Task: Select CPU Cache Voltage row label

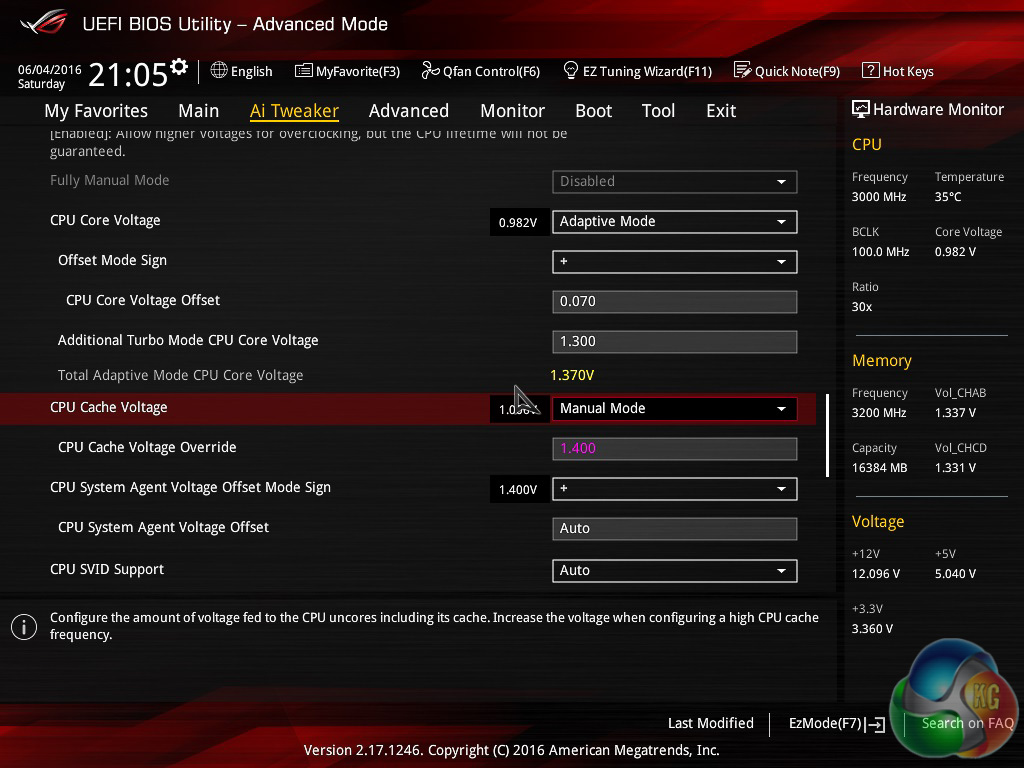Action: point(108,408)
